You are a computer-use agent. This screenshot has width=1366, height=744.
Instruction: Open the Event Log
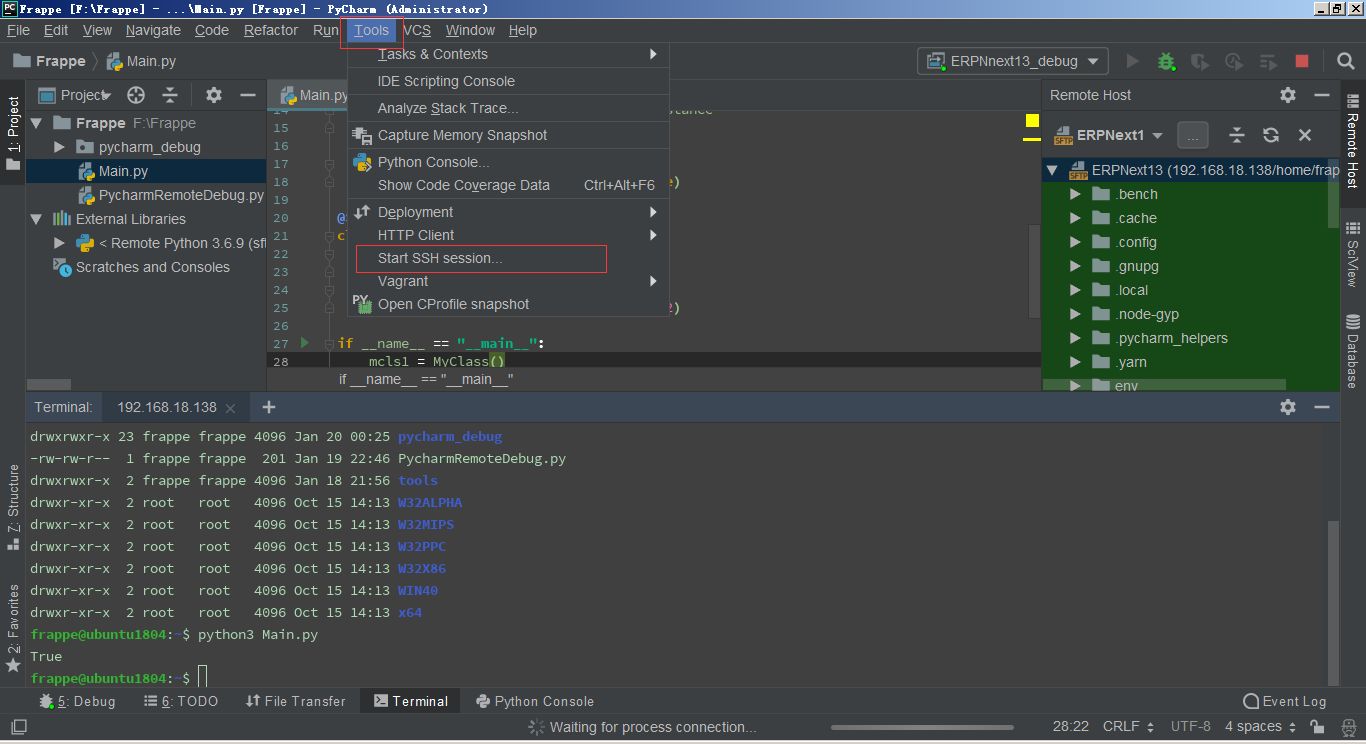point(1284,701)
